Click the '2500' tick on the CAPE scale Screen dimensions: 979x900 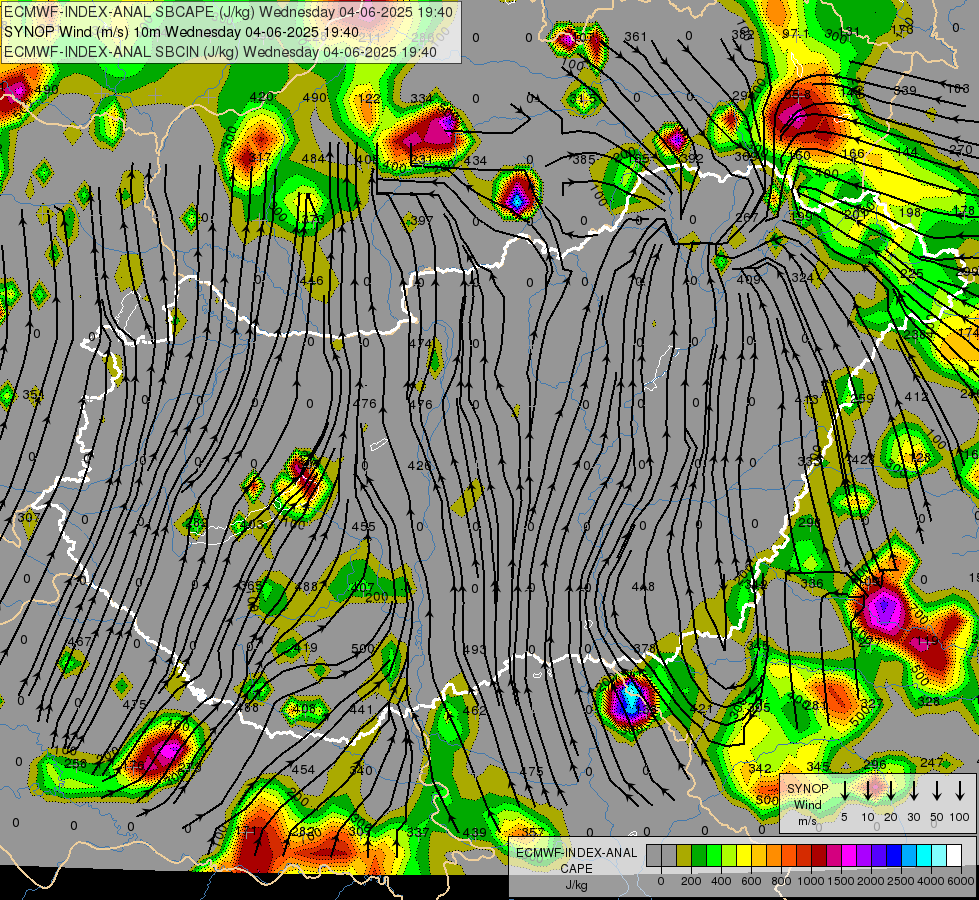[901, 881]
